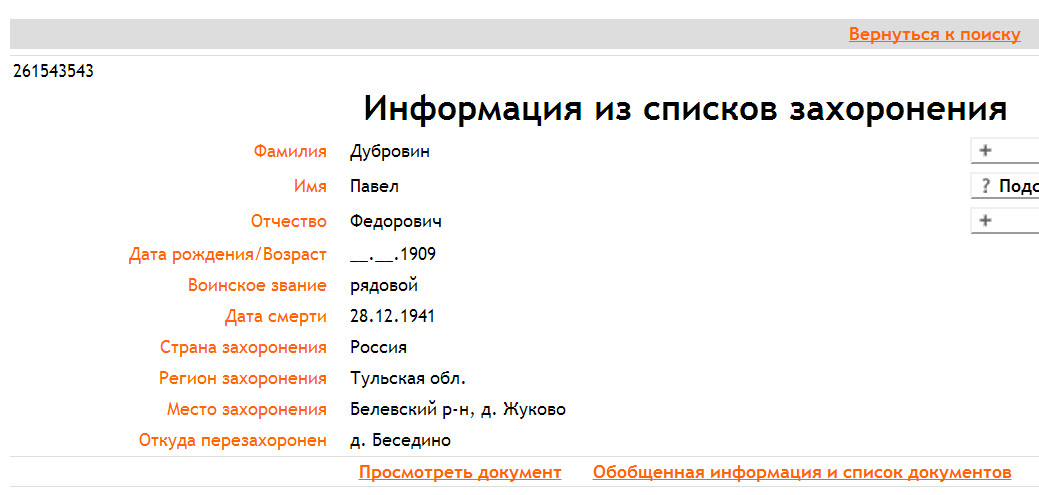Click the birth year value "__.__.1909"
The image size is (1039, 495).
pyautogui.click(x=392, y=254)
